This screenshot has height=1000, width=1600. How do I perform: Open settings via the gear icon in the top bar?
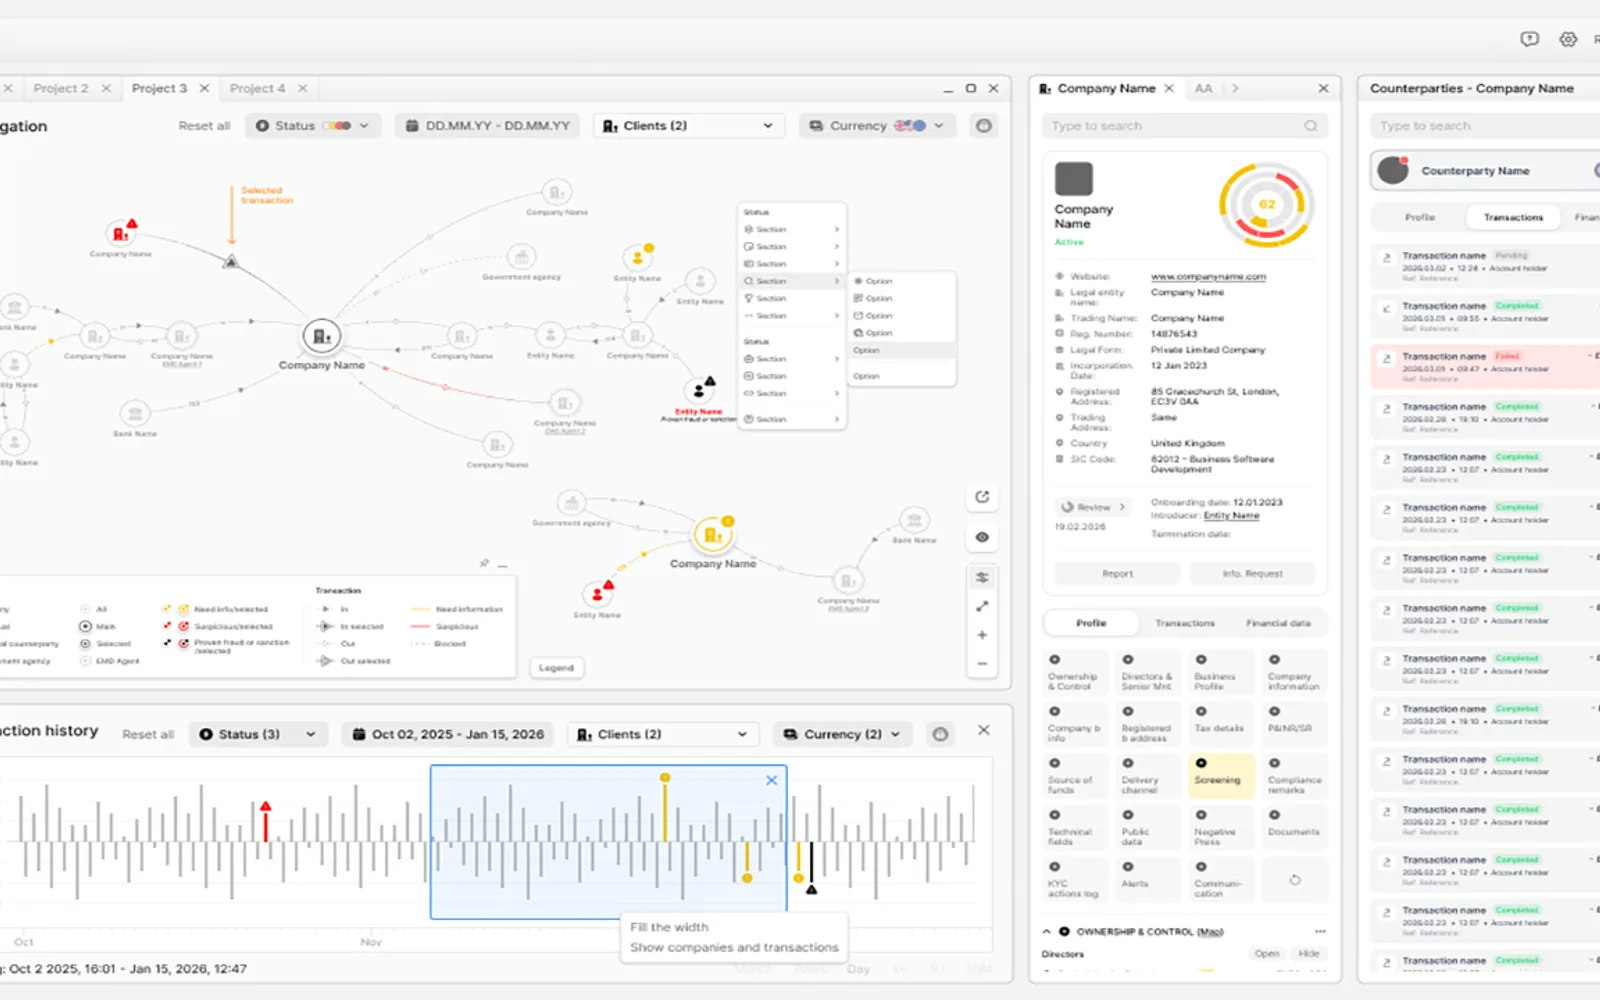pos(1568,39)
